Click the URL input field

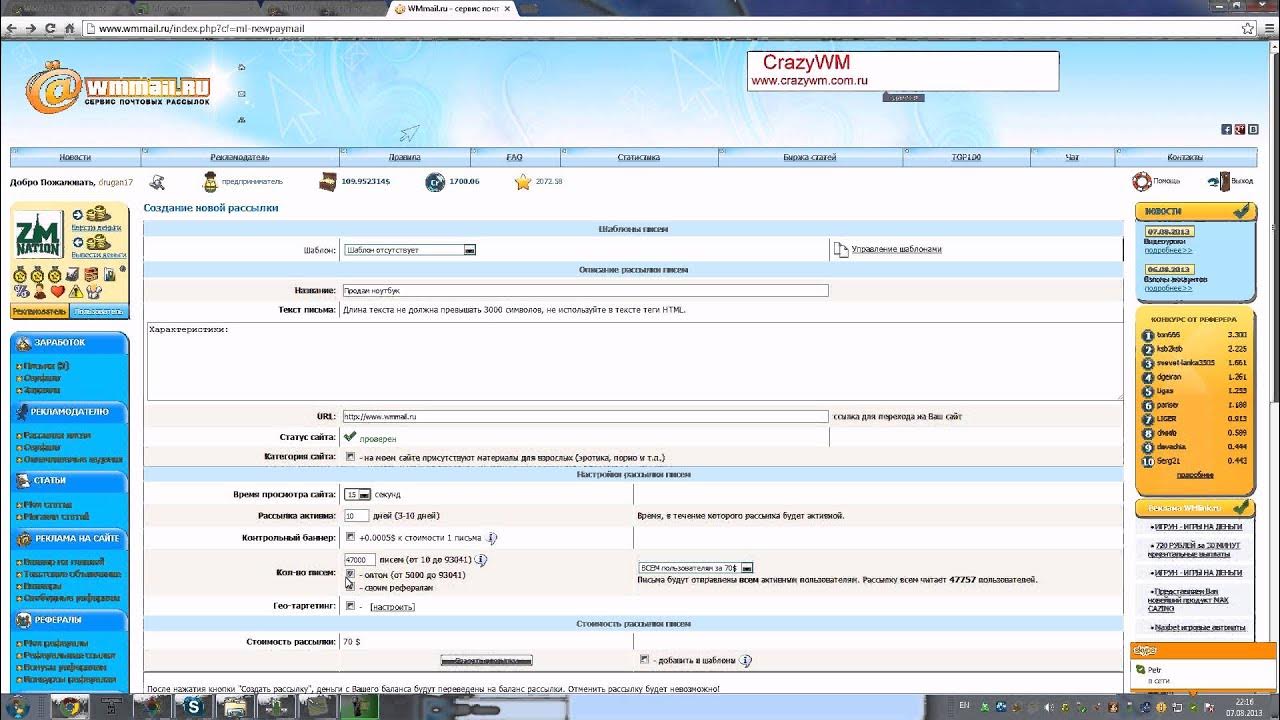(x=585, y=416)
